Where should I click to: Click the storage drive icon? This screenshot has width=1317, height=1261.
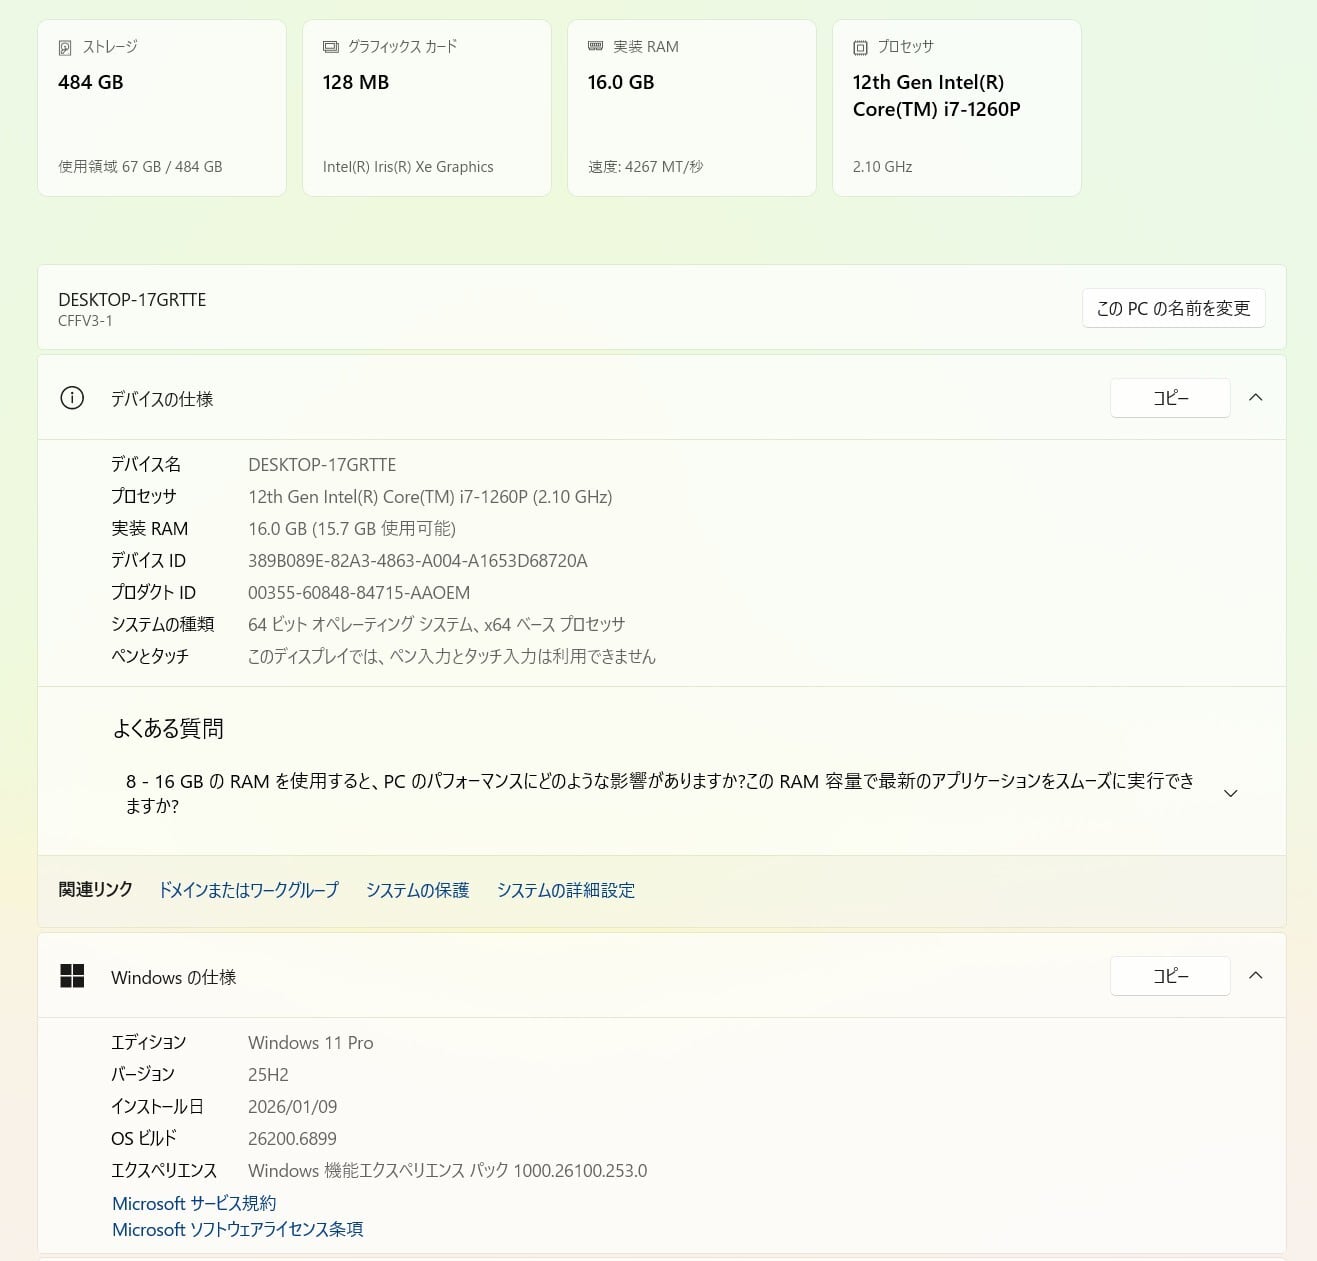tap(65, 47)
